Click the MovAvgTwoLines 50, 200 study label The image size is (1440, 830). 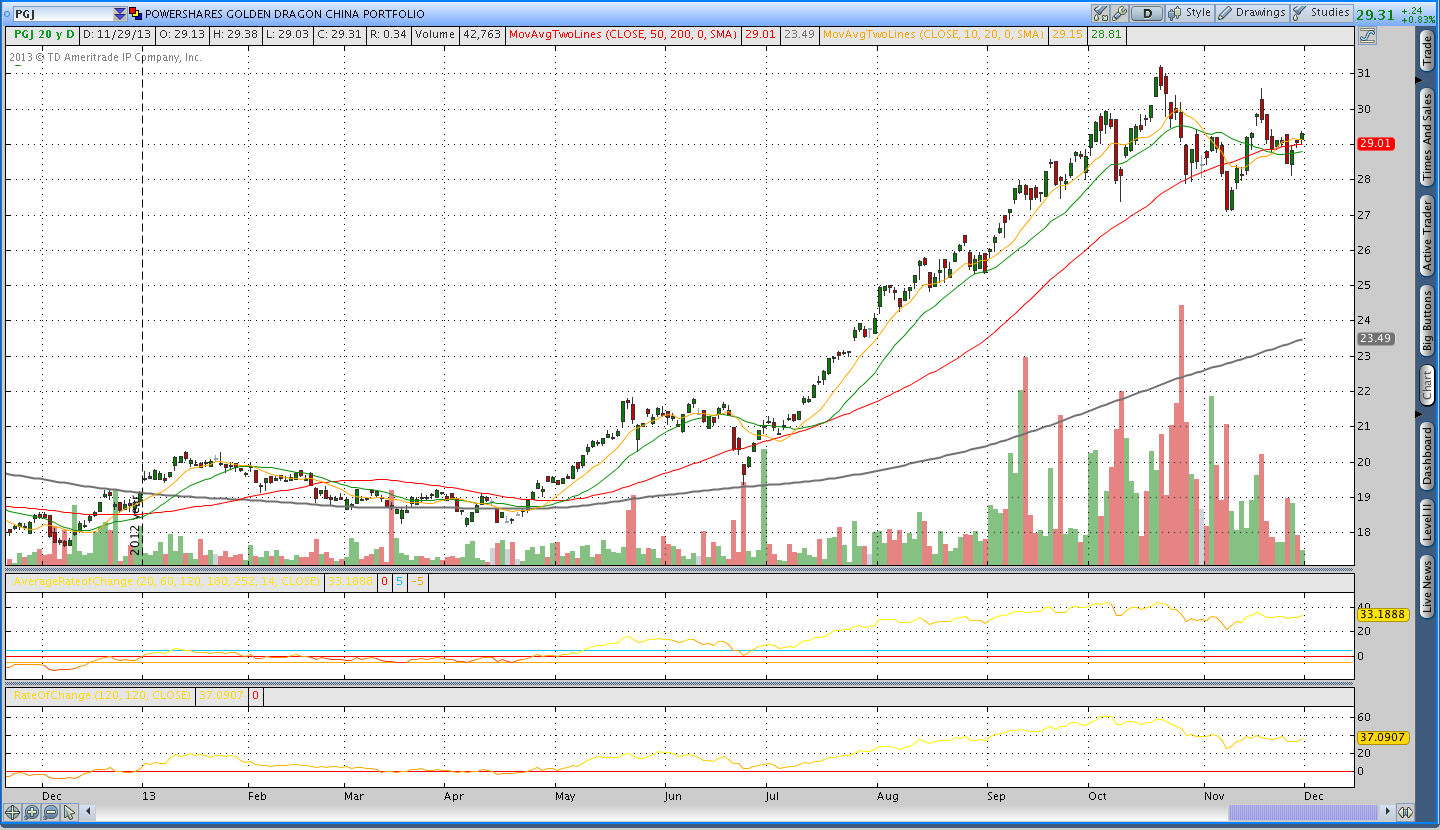point(623,34)
